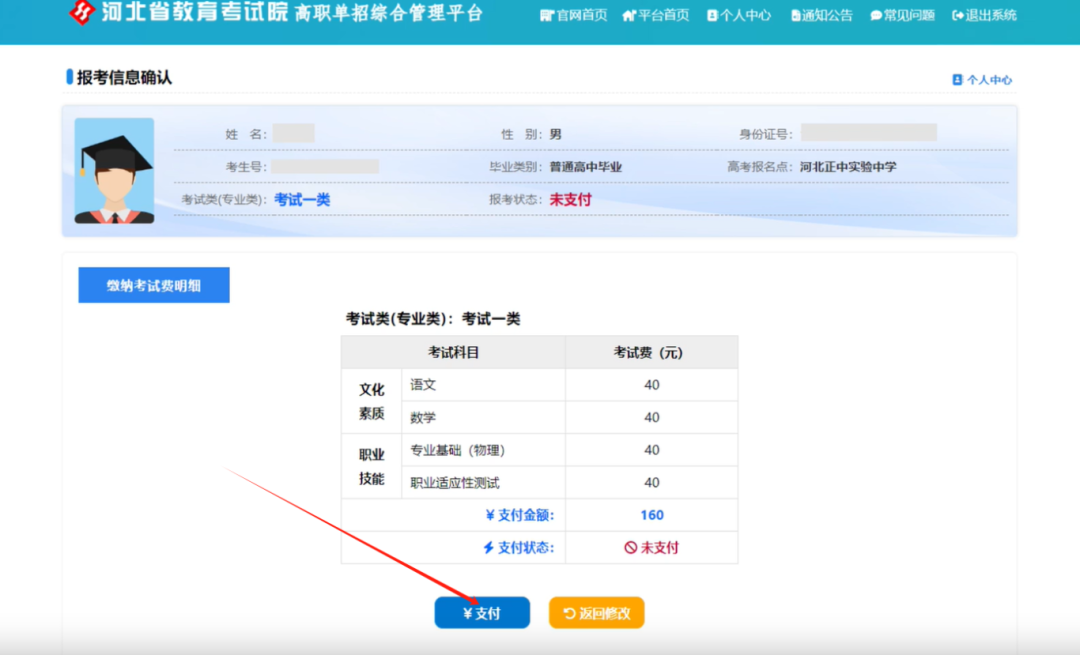Open 个人中心 link at top right
This screenshot has width=1080, height=655.
[x=983, y=77]
